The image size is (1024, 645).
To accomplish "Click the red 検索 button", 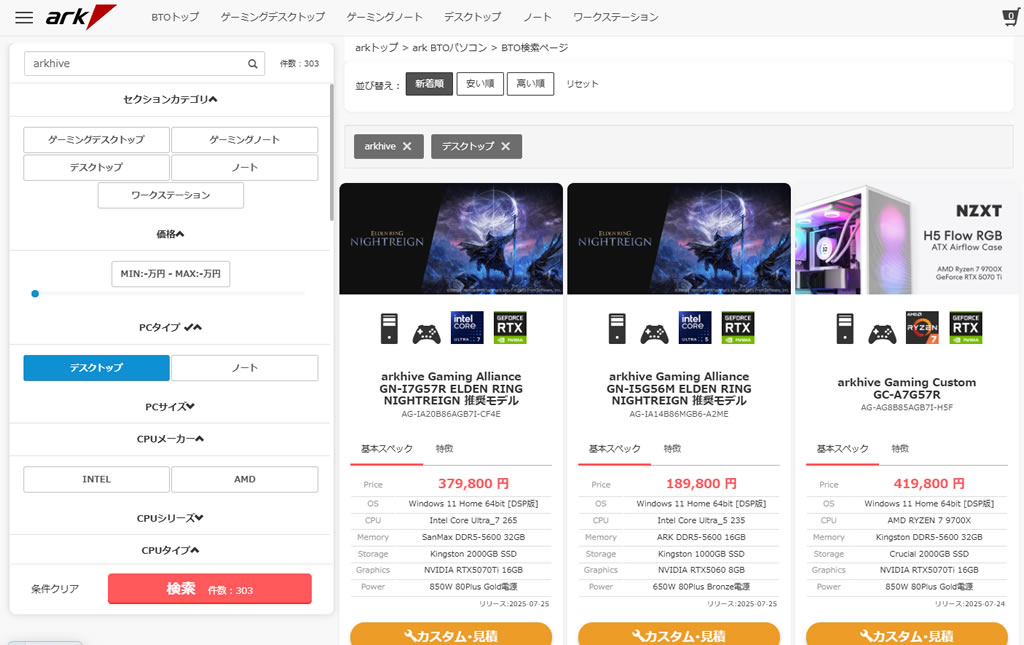I will (x=210, y=589).
